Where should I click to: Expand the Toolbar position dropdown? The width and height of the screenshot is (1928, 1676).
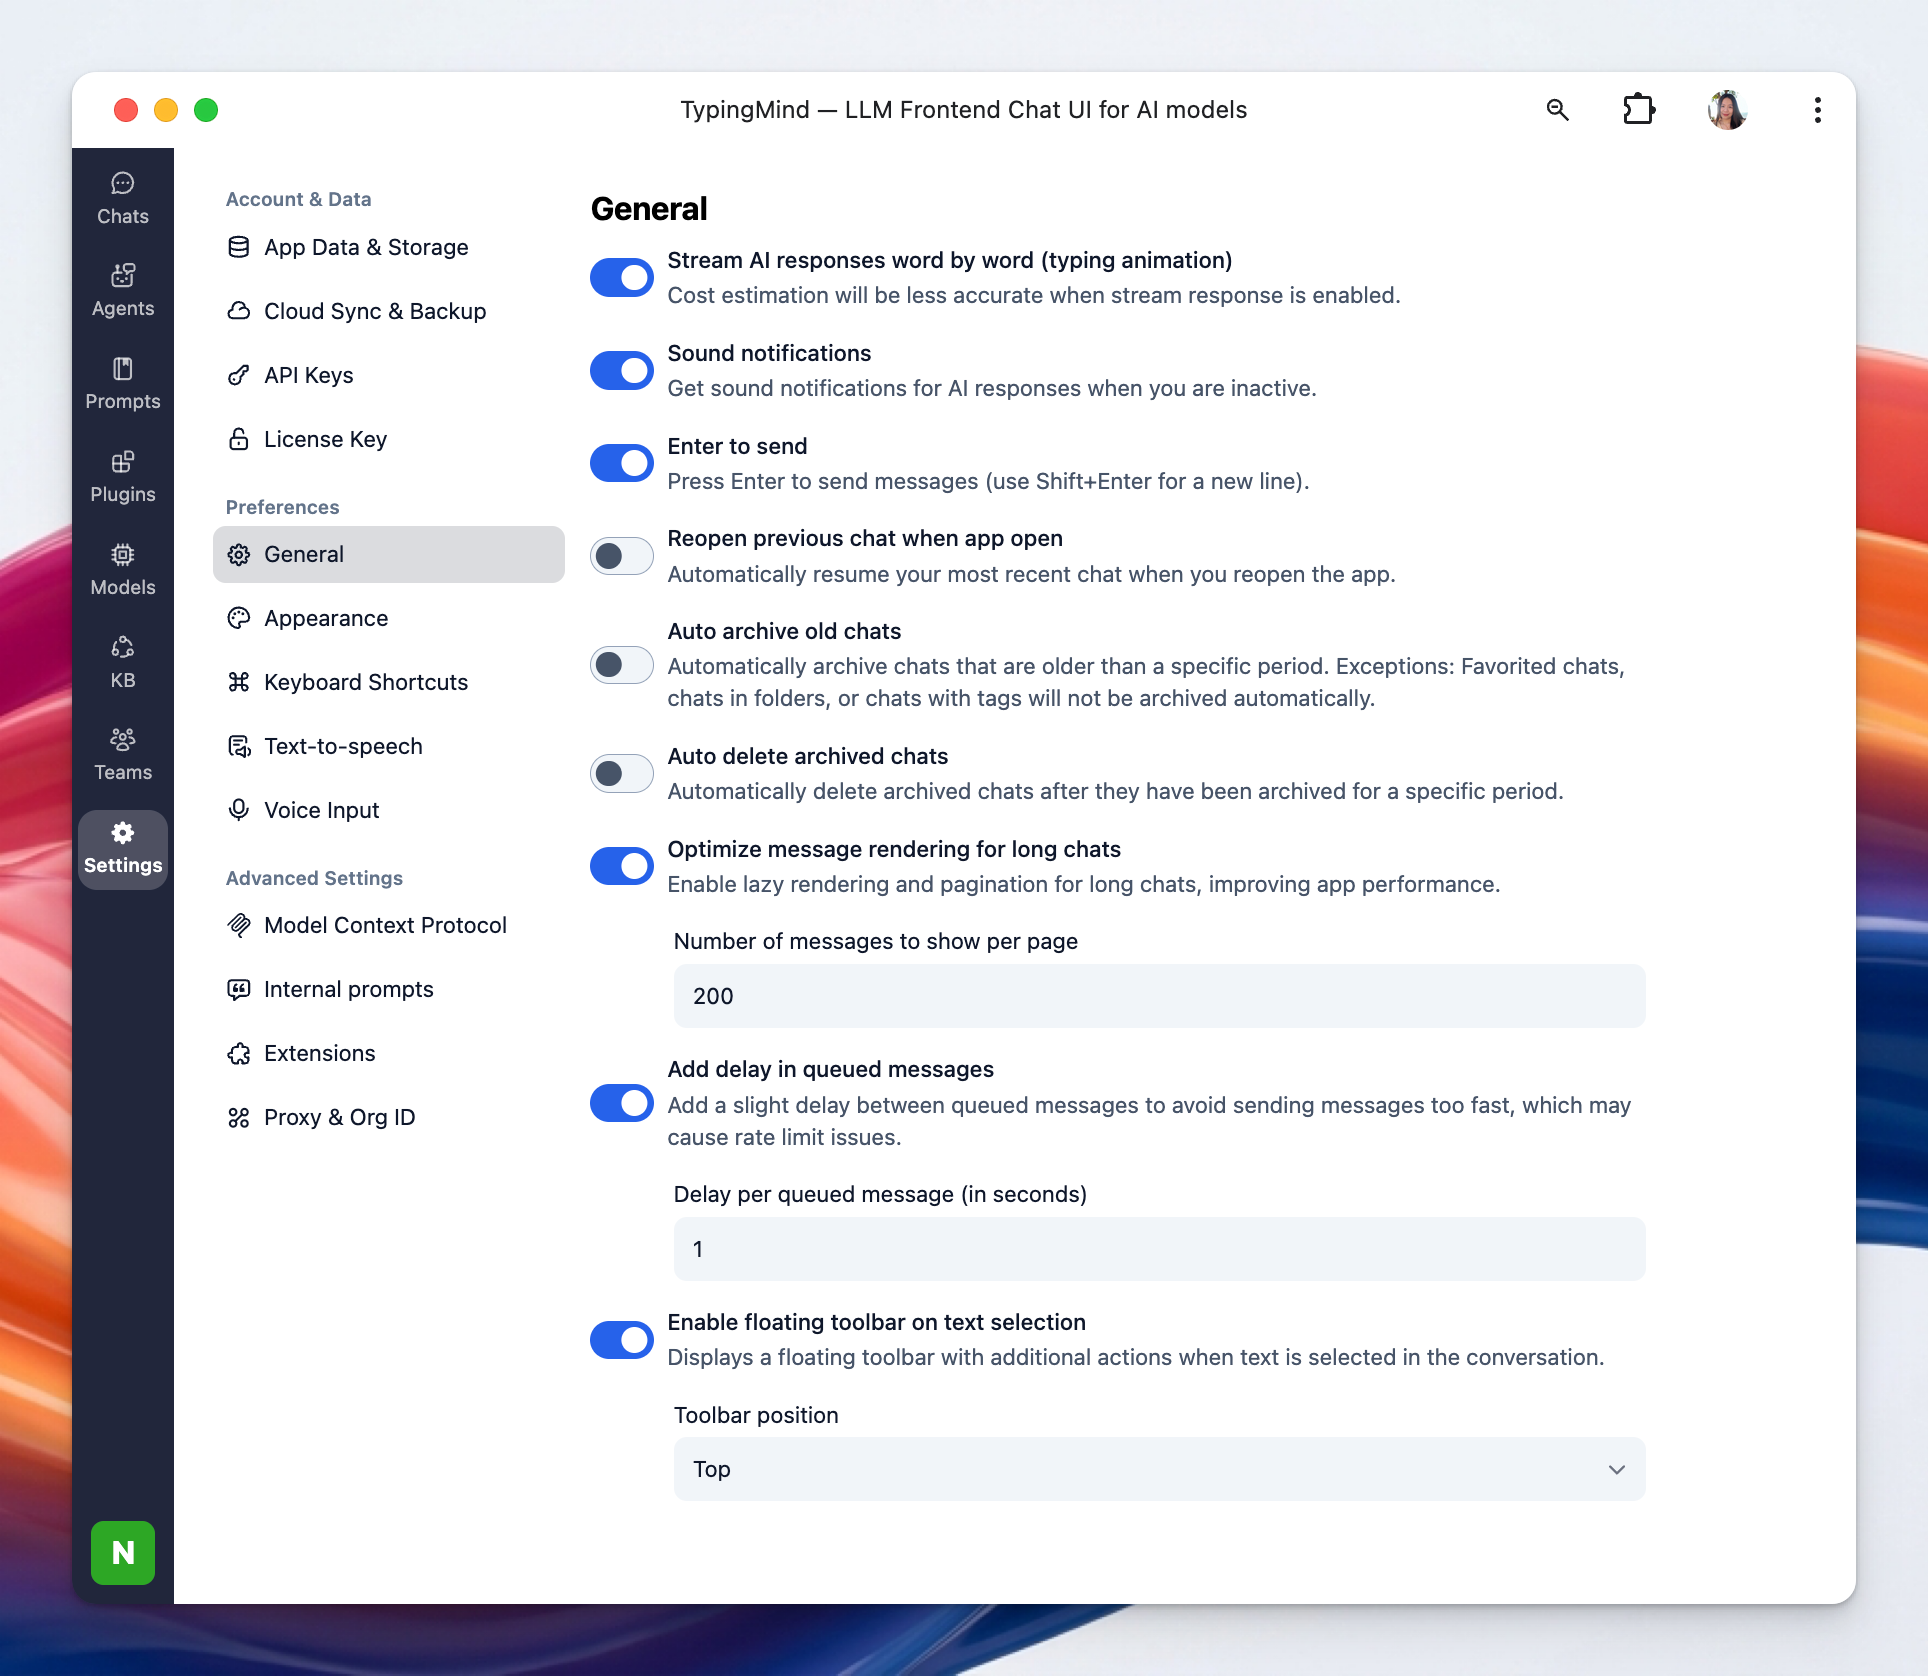coord(1158,1469)
